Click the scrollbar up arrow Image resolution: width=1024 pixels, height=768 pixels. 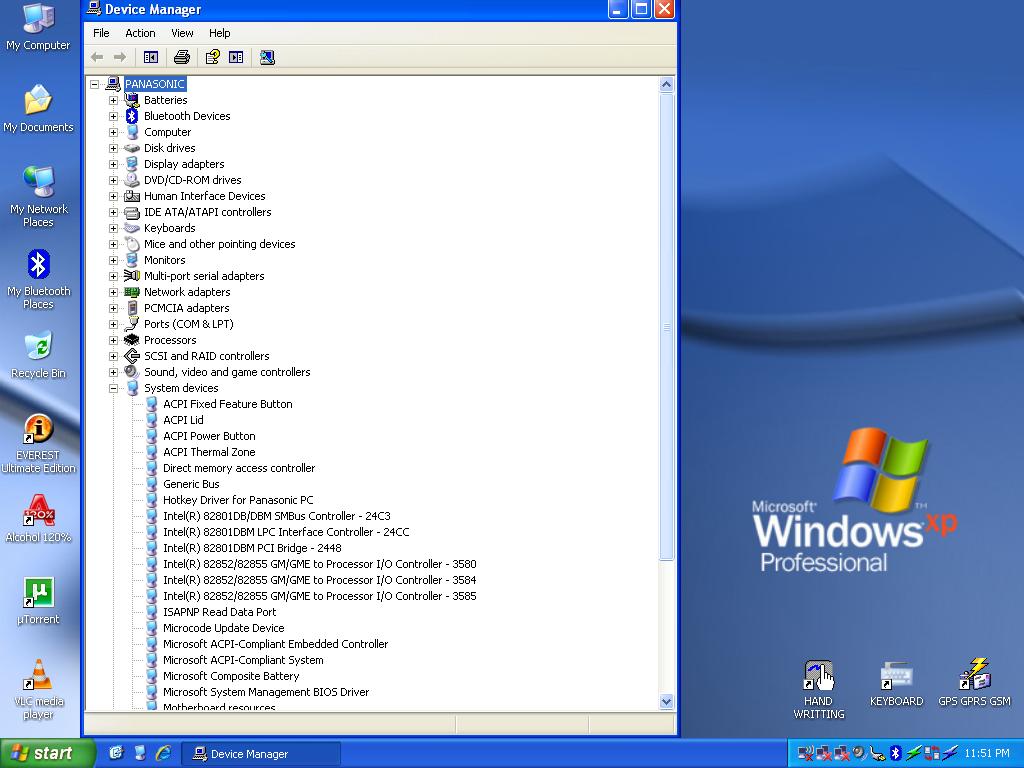(666, 84)
